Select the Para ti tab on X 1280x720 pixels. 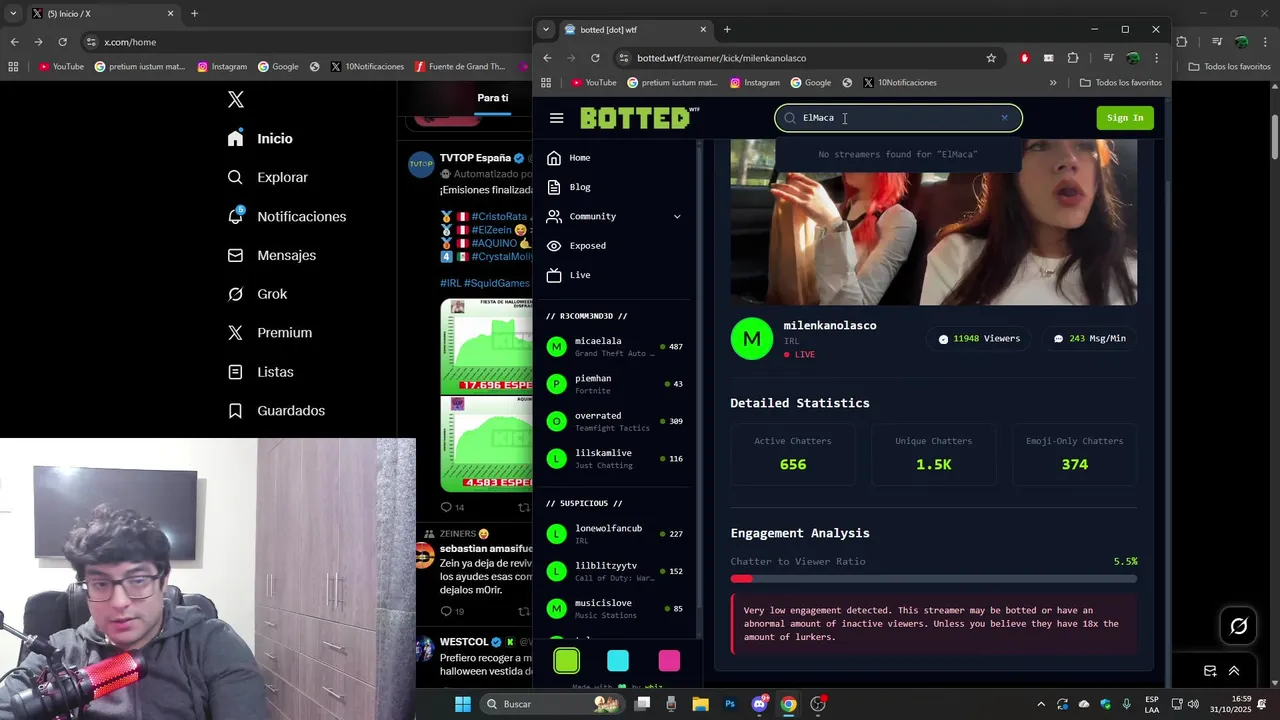click(492, 98)
